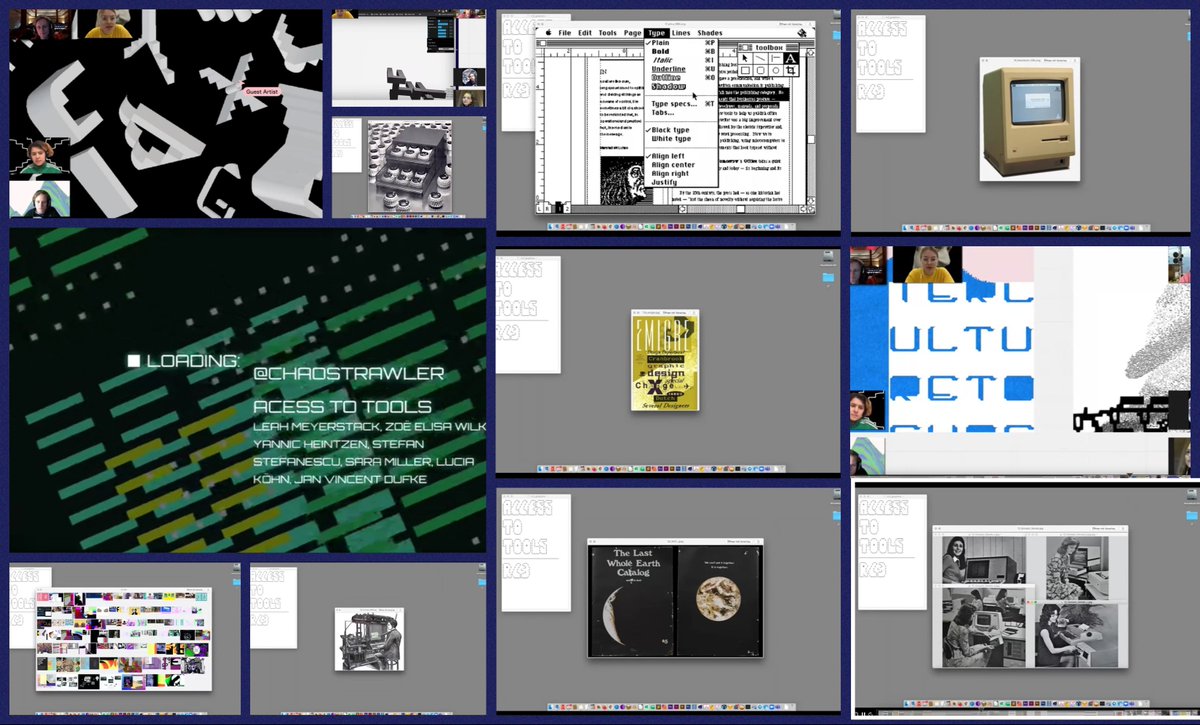Click the LOADING: text
Viewport: 1200px width, 725px height.
(x=193, y=361)
